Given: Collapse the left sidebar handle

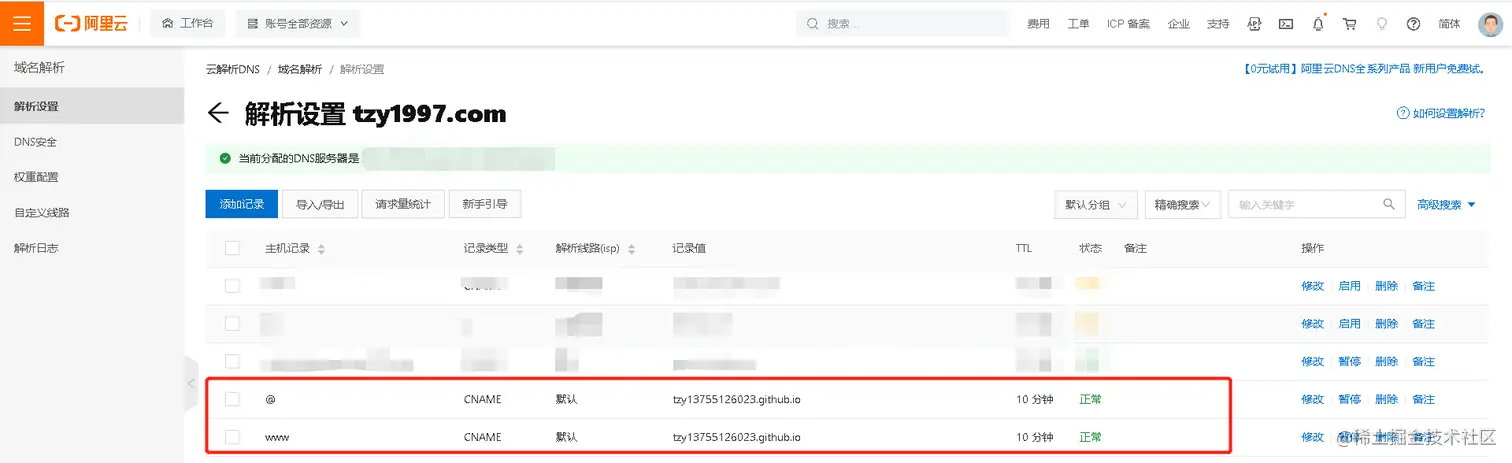Looking at the screenshot, I should click(x=191, y=383).
